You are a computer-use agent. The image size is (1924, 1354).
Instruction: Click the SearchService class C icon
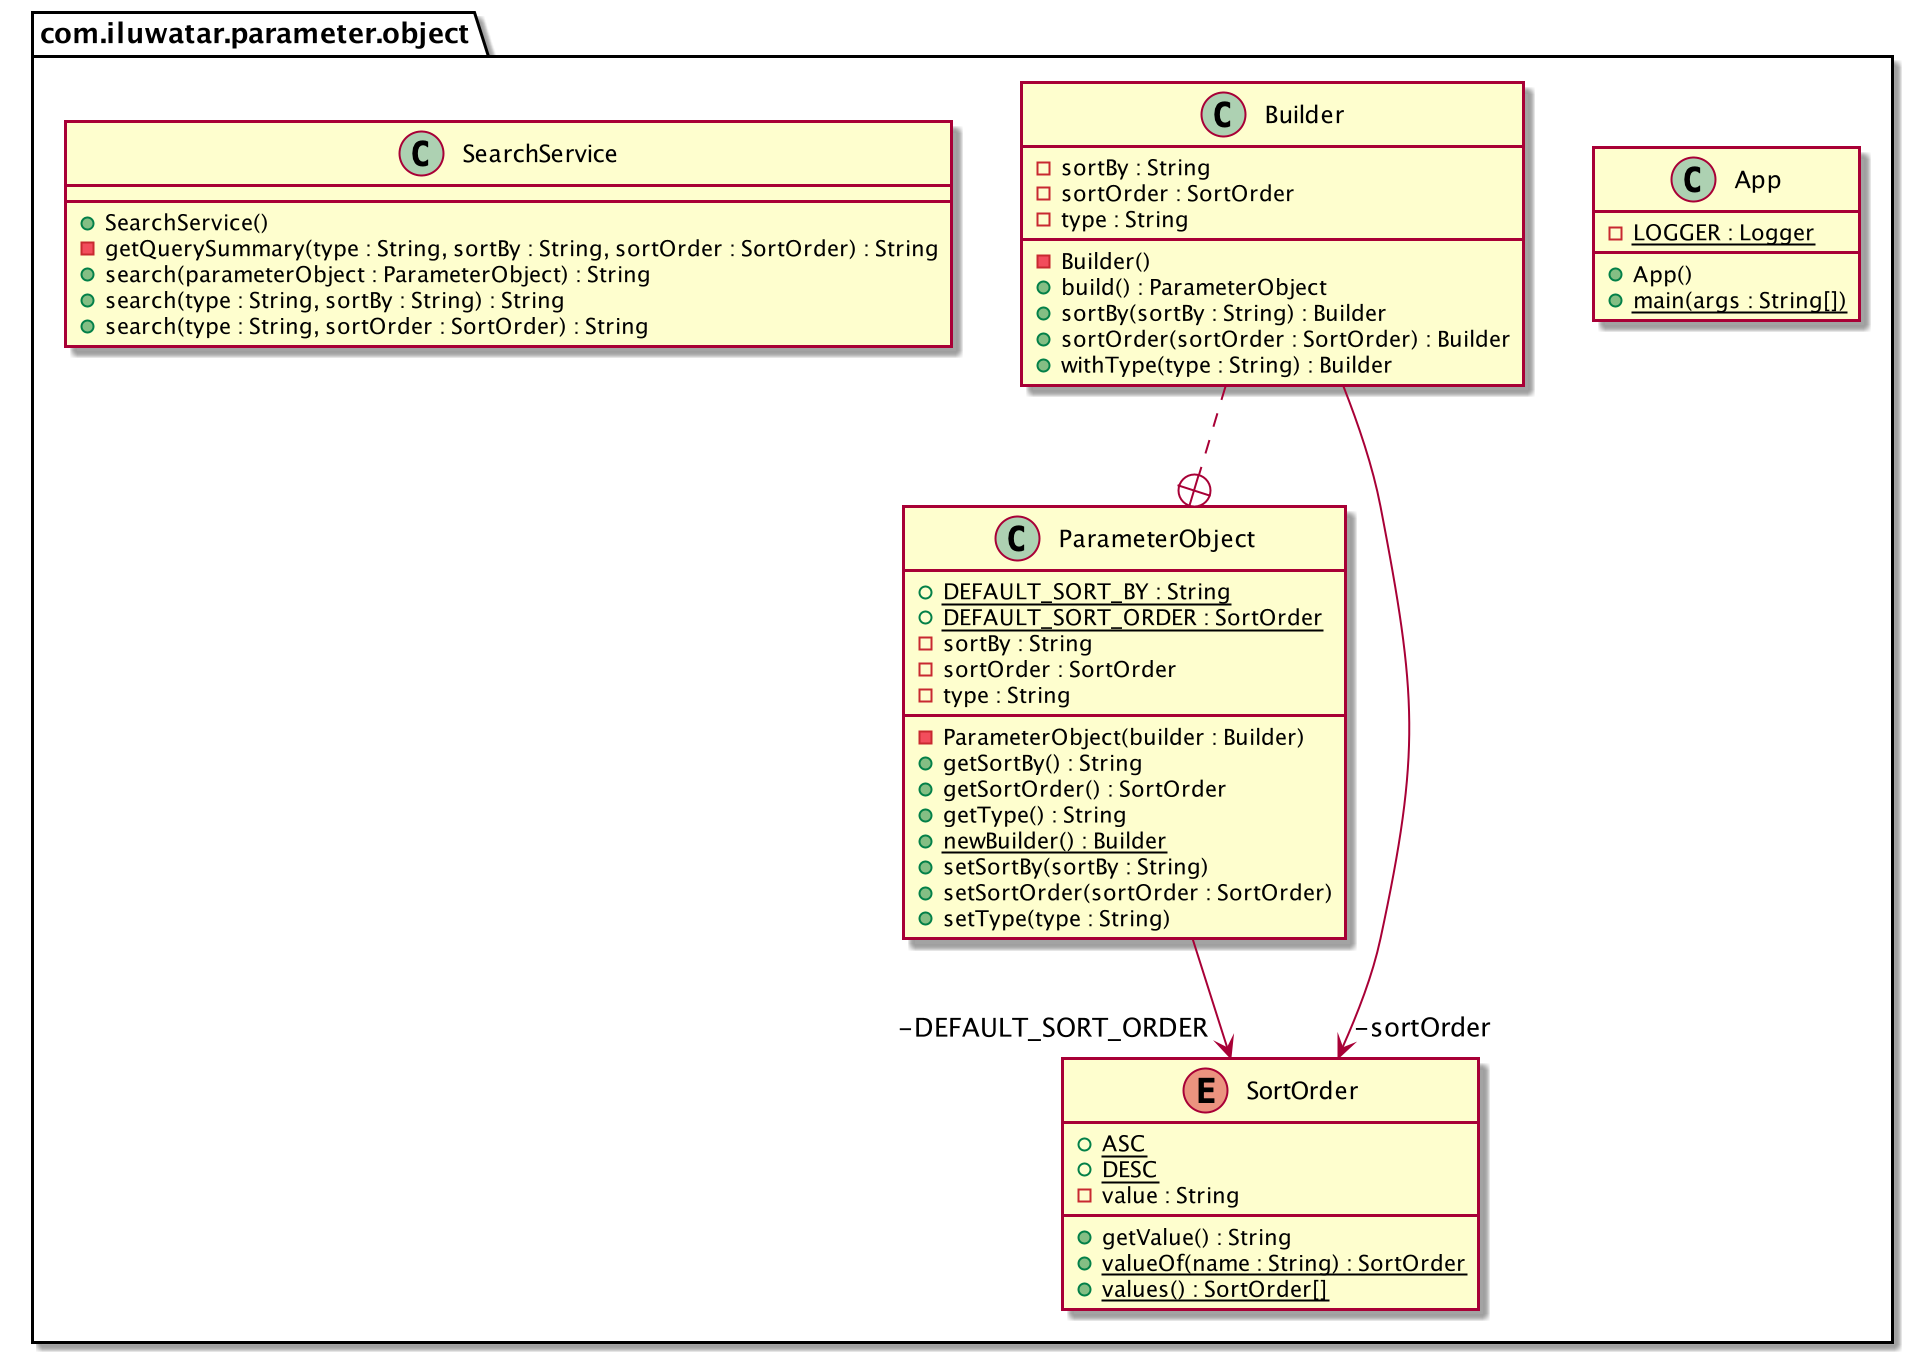point(421,154)
